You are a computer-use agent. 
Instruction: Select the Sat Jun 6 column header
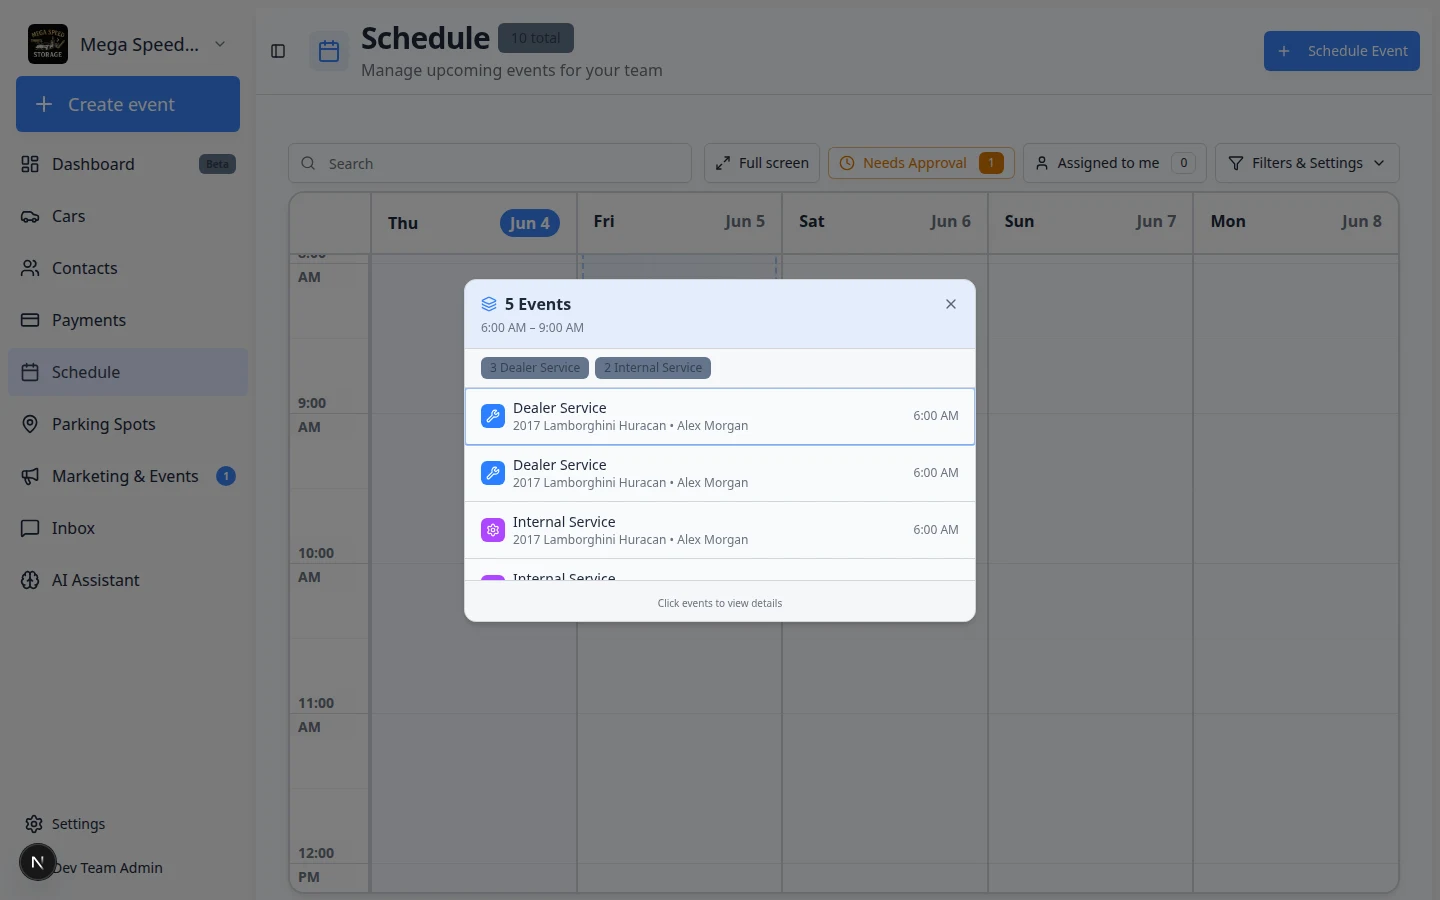pos(885,222)
